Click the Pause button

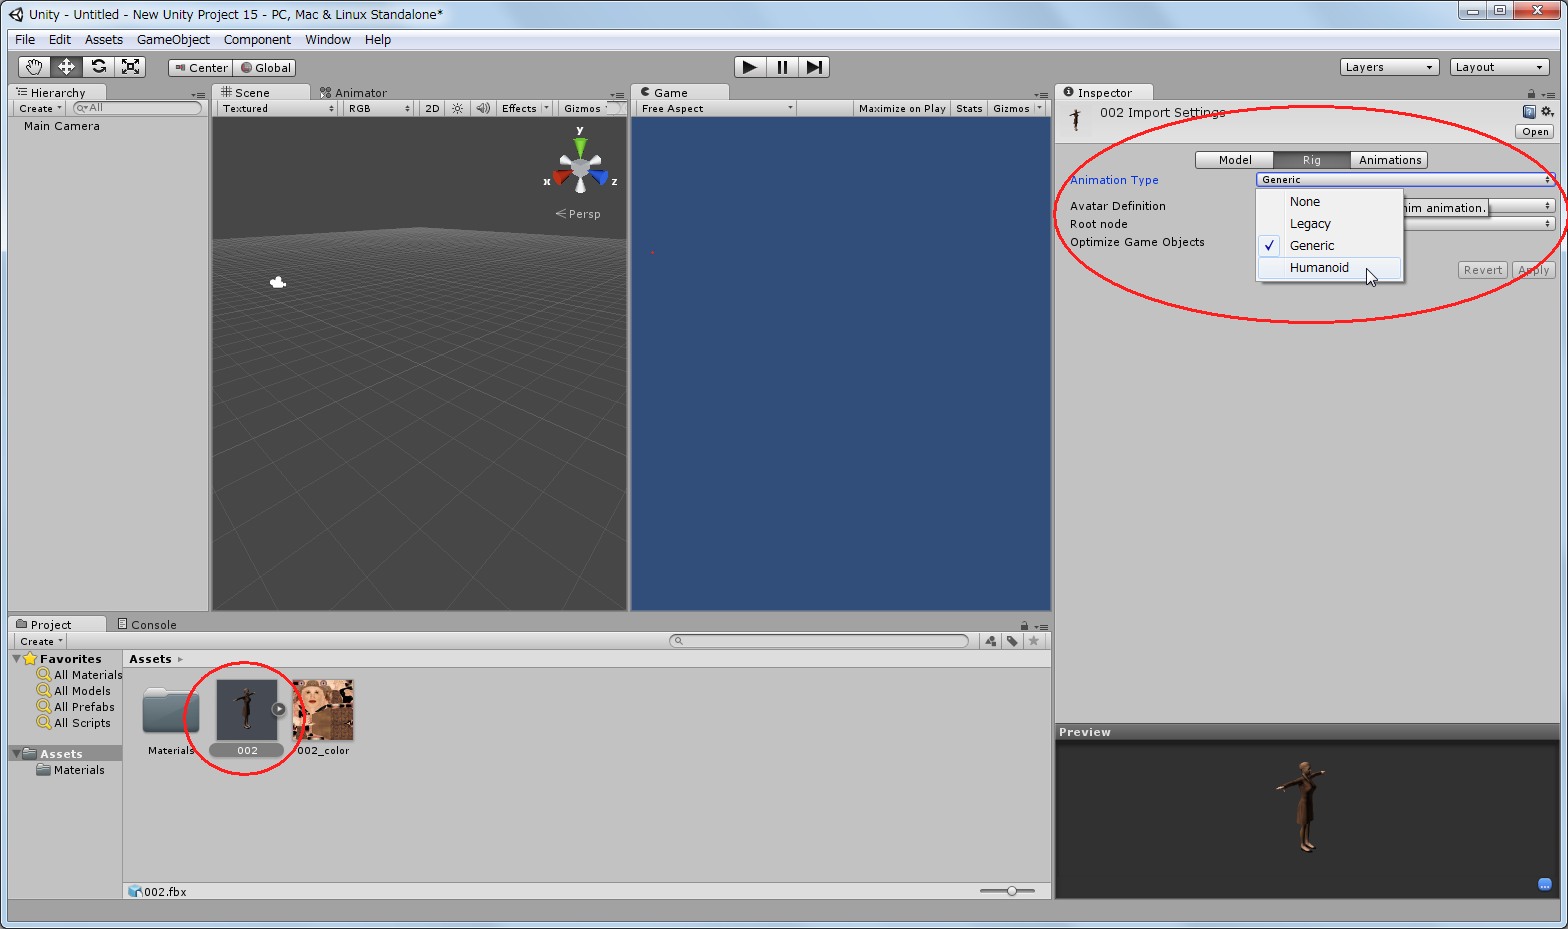click(782, 67)
